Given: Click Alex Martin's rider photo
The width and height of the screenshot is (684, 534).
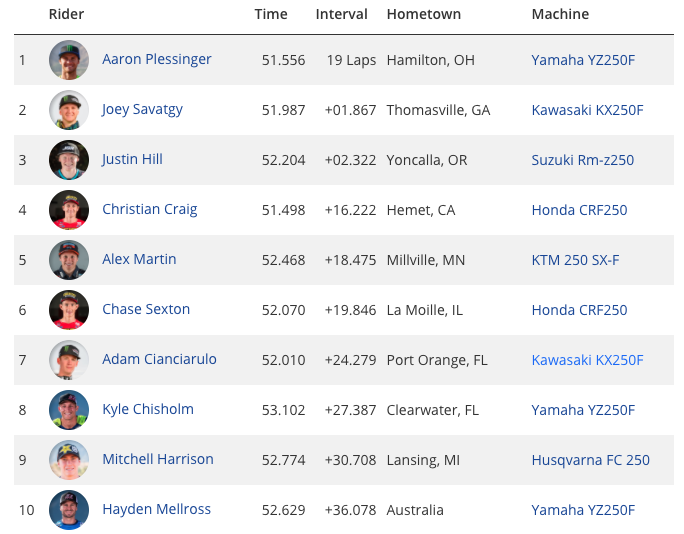Looking at the screenshot, I should (69, 260).
